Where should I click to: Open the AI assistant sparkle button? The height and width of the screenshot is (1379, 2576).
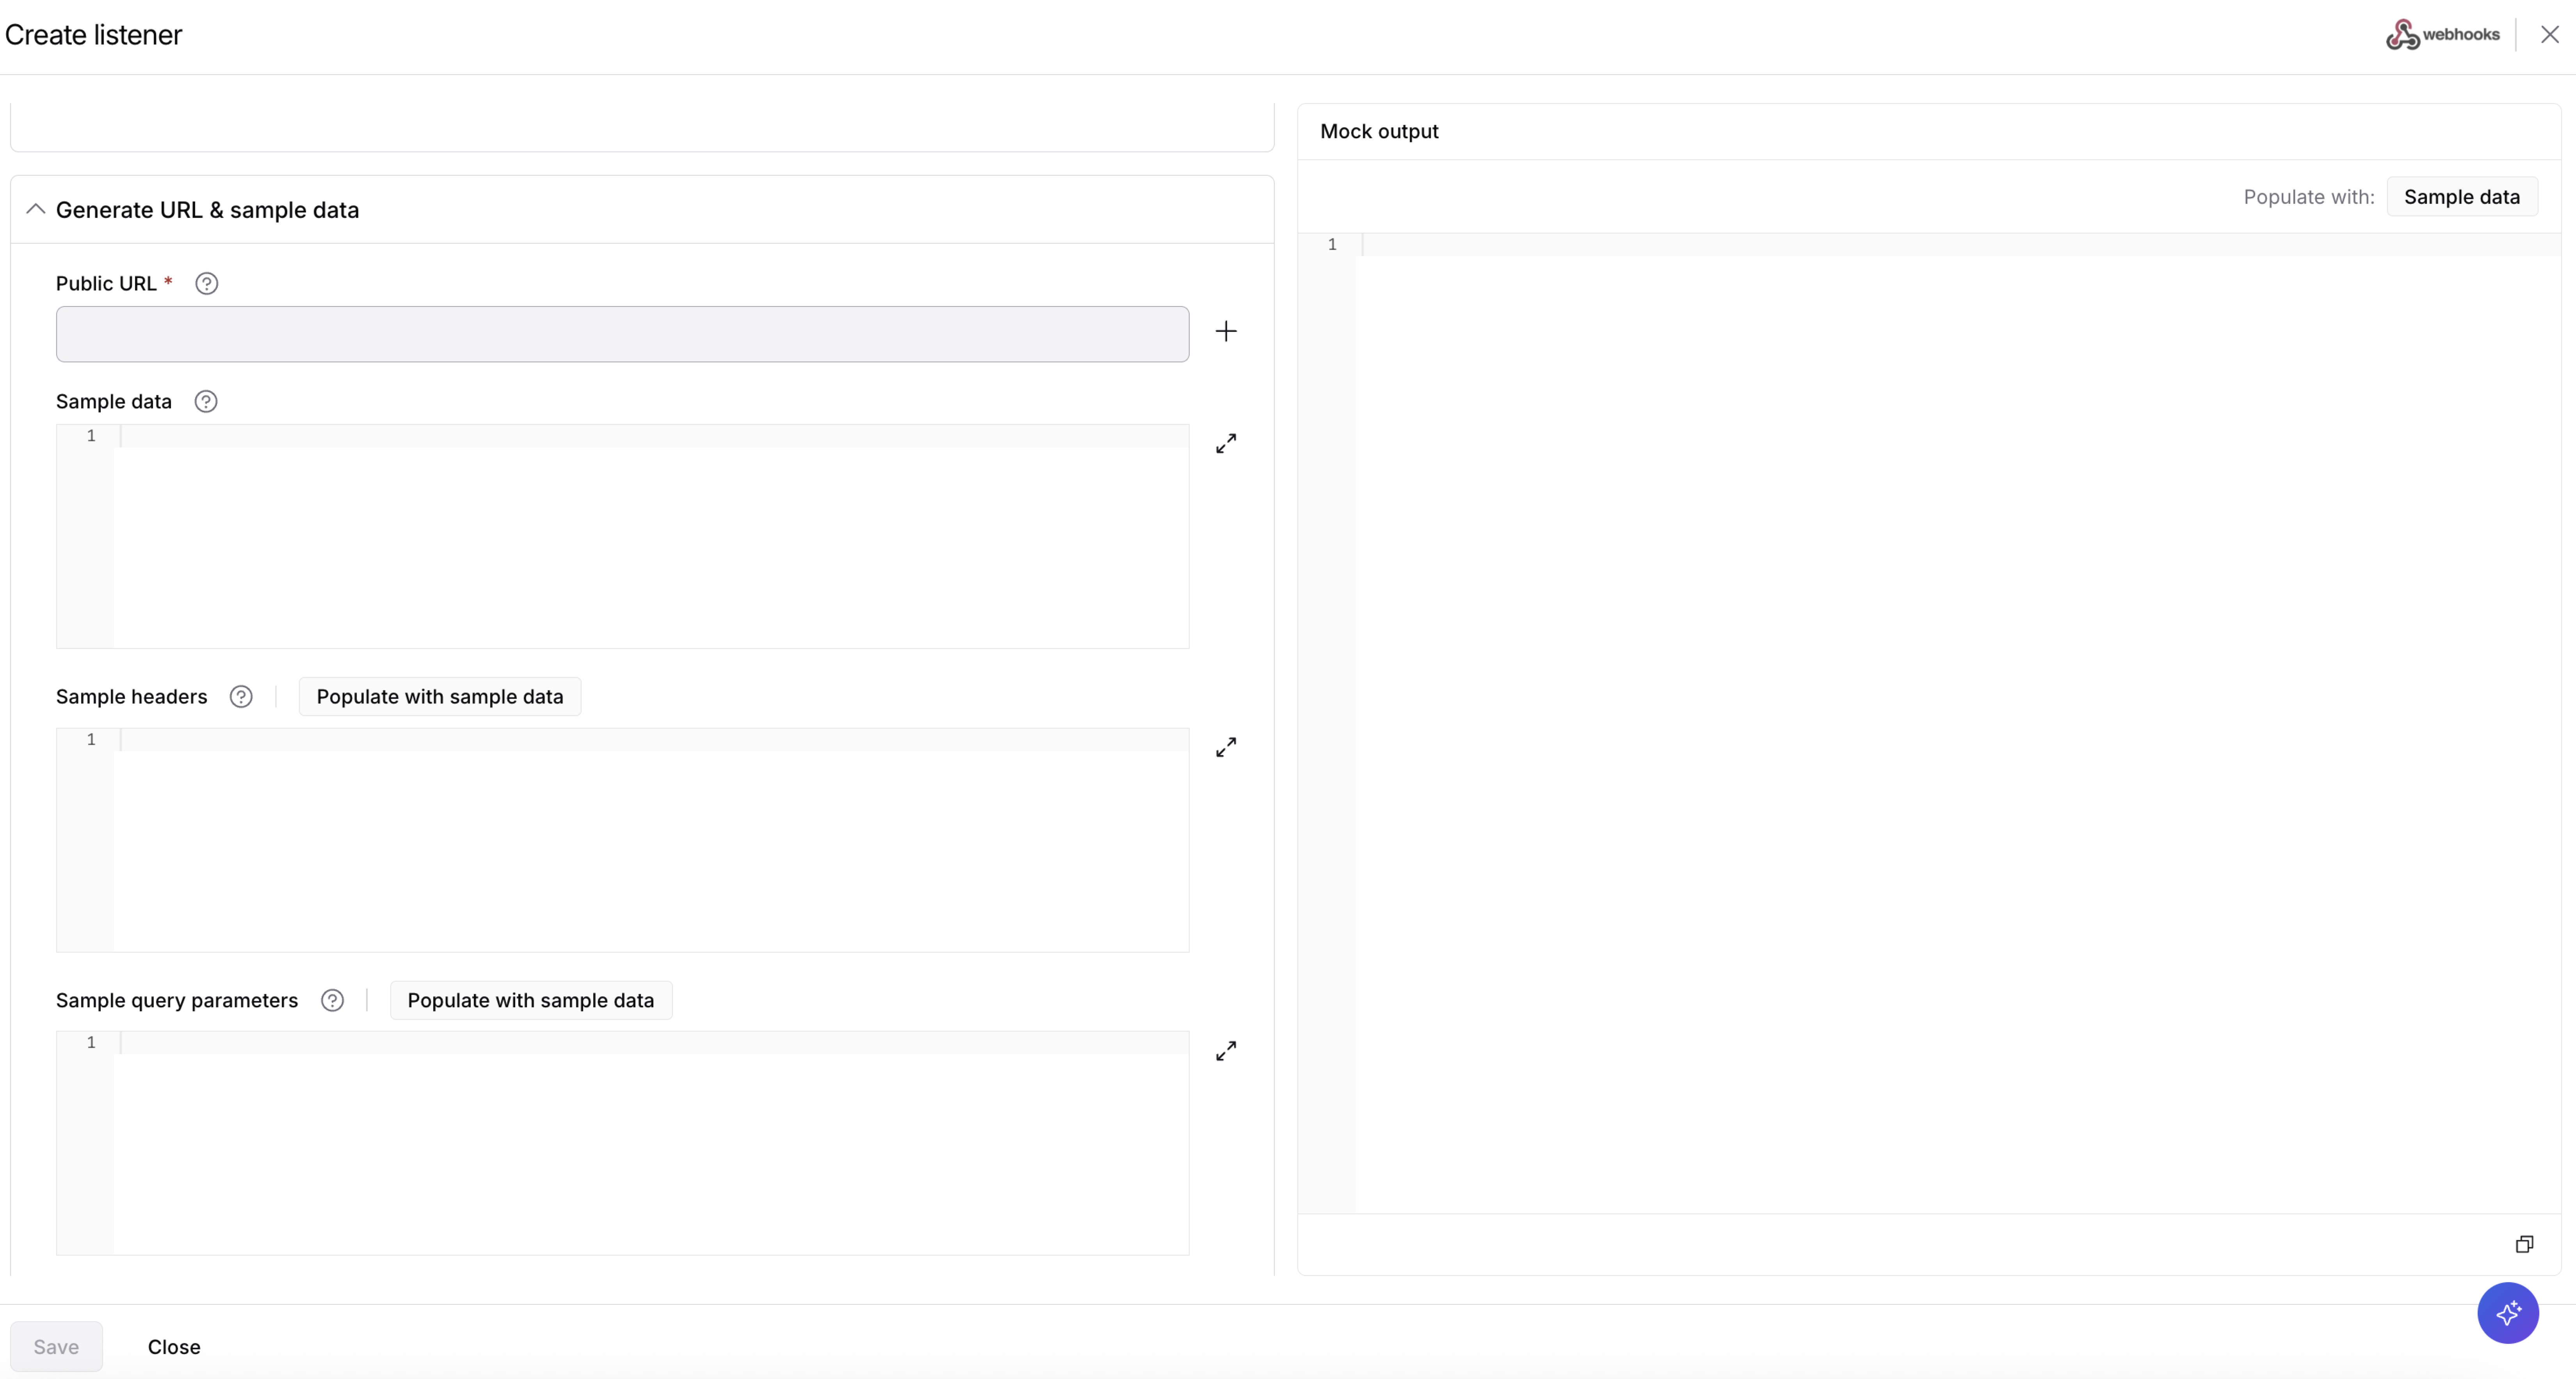click(x=2508, y=1313)
